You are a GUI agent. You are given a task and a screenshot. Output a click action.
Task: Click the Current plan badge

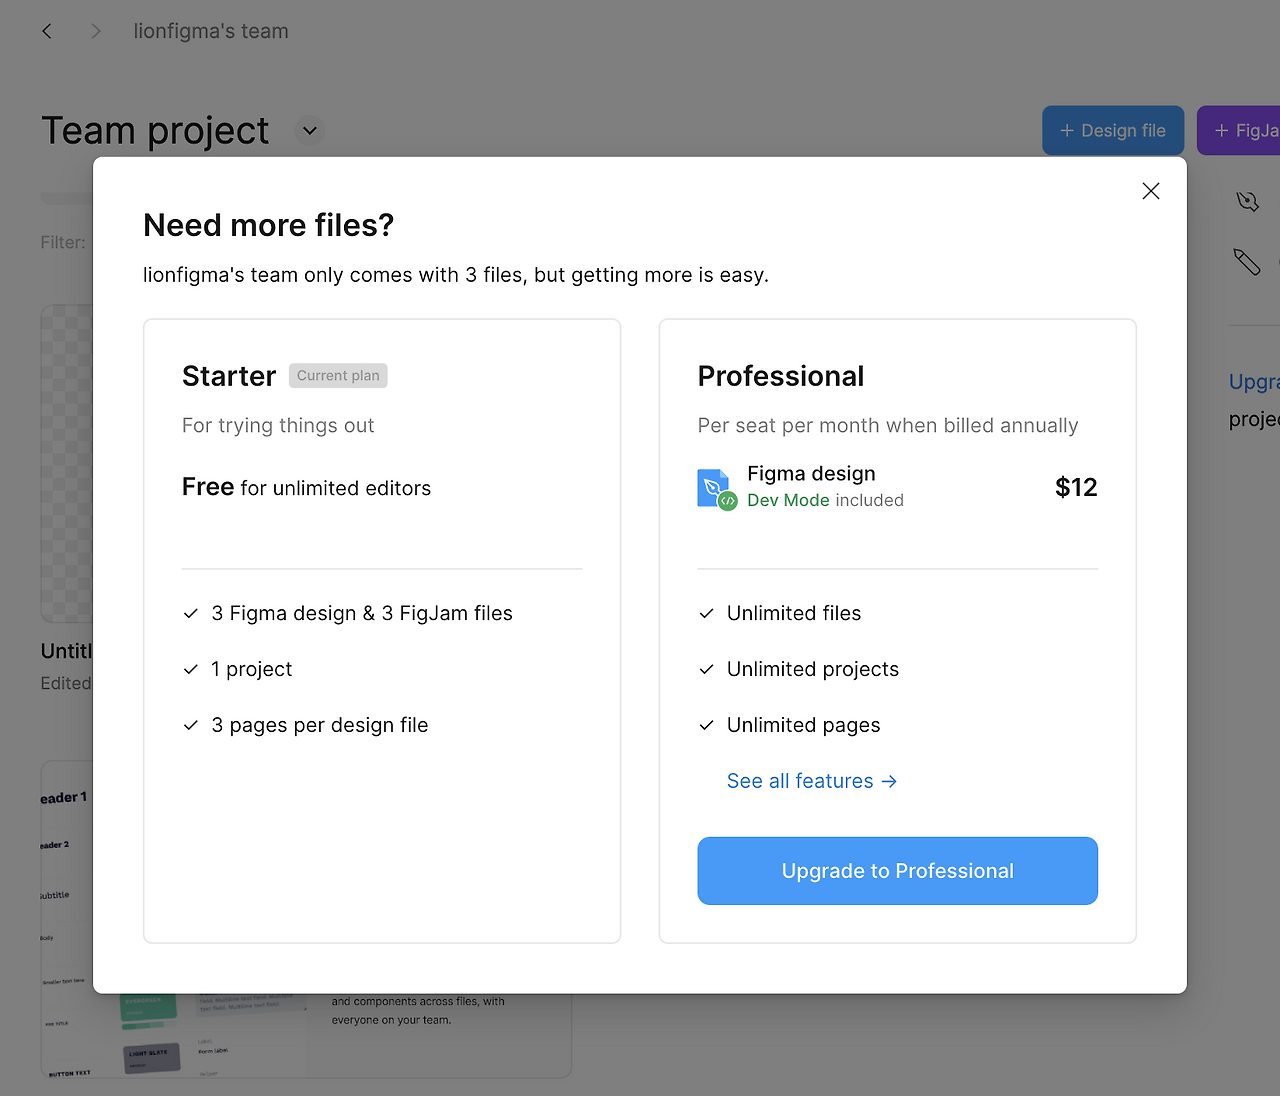pyautogui.click(x=338, y=376)
